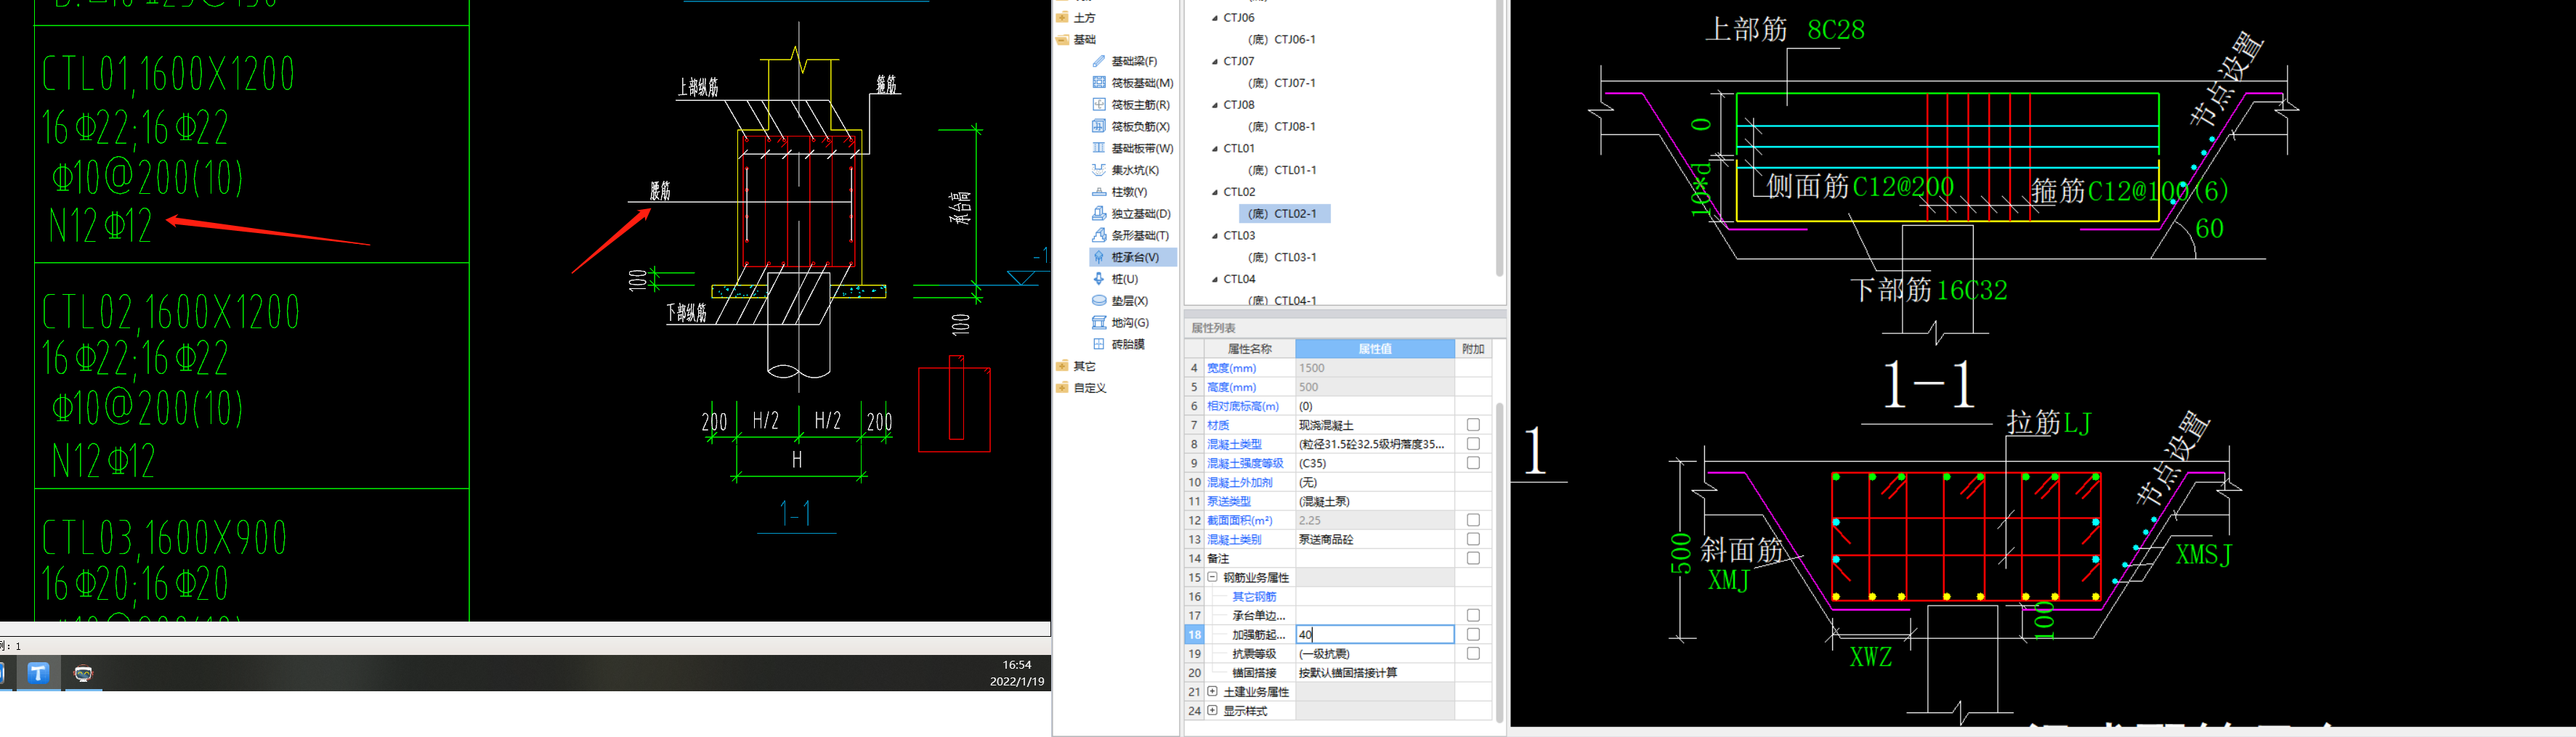Viewport: 2576px width, 737px height.
Task: Click the 锚固搭接 value 按默认锚固搭接计算
Action: [x=1375, y=672]
